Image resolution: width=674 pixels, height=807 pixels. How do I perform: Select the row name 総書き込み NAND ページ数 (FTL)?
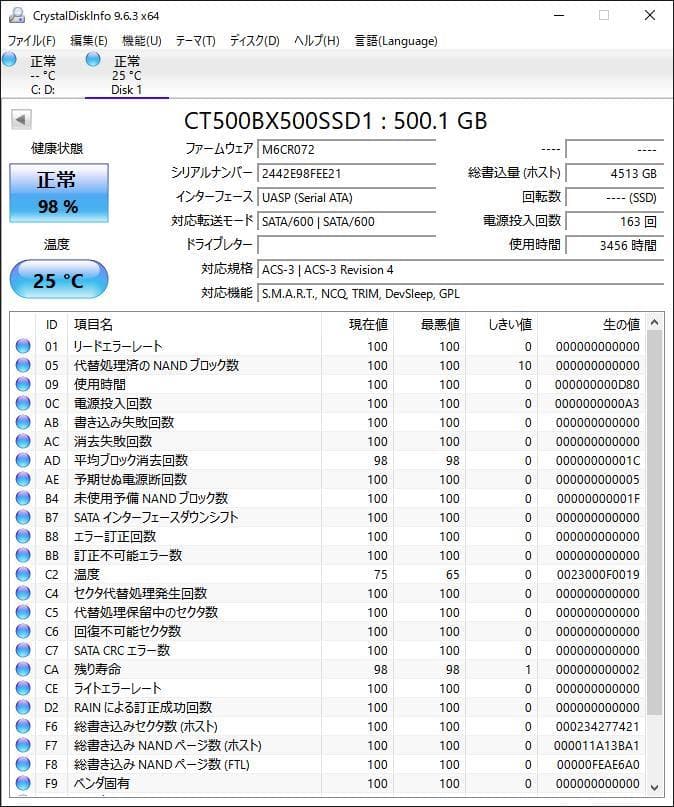tap(162, 764)
